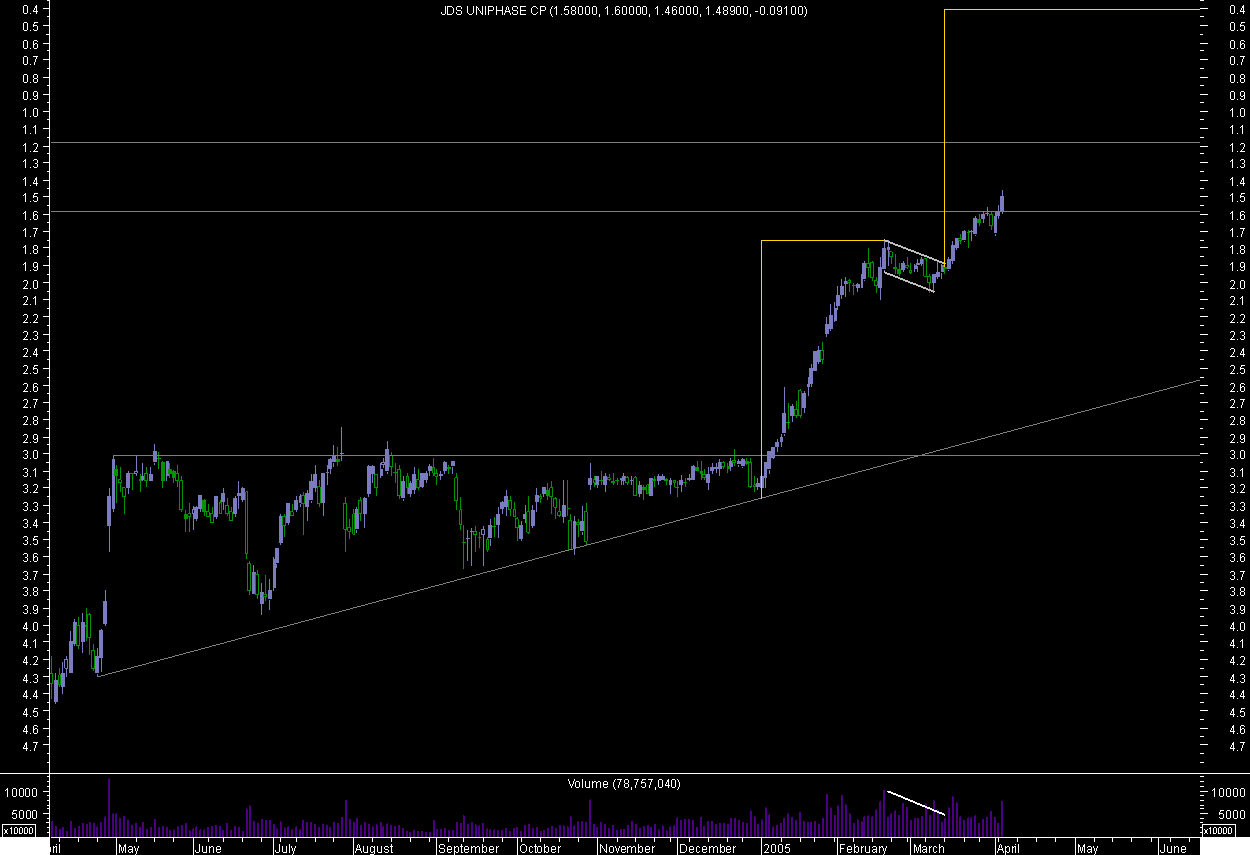Select the October label on time axis

(x=540, y=848)
